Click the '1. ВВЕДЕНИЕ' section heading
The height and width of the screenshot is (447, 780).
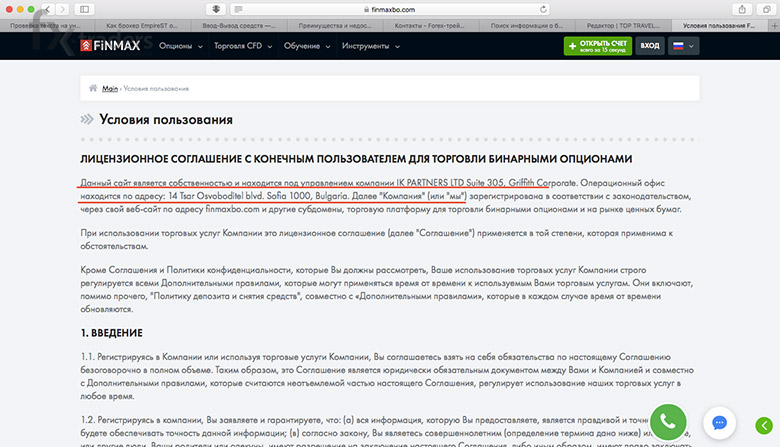click(111, 333)
